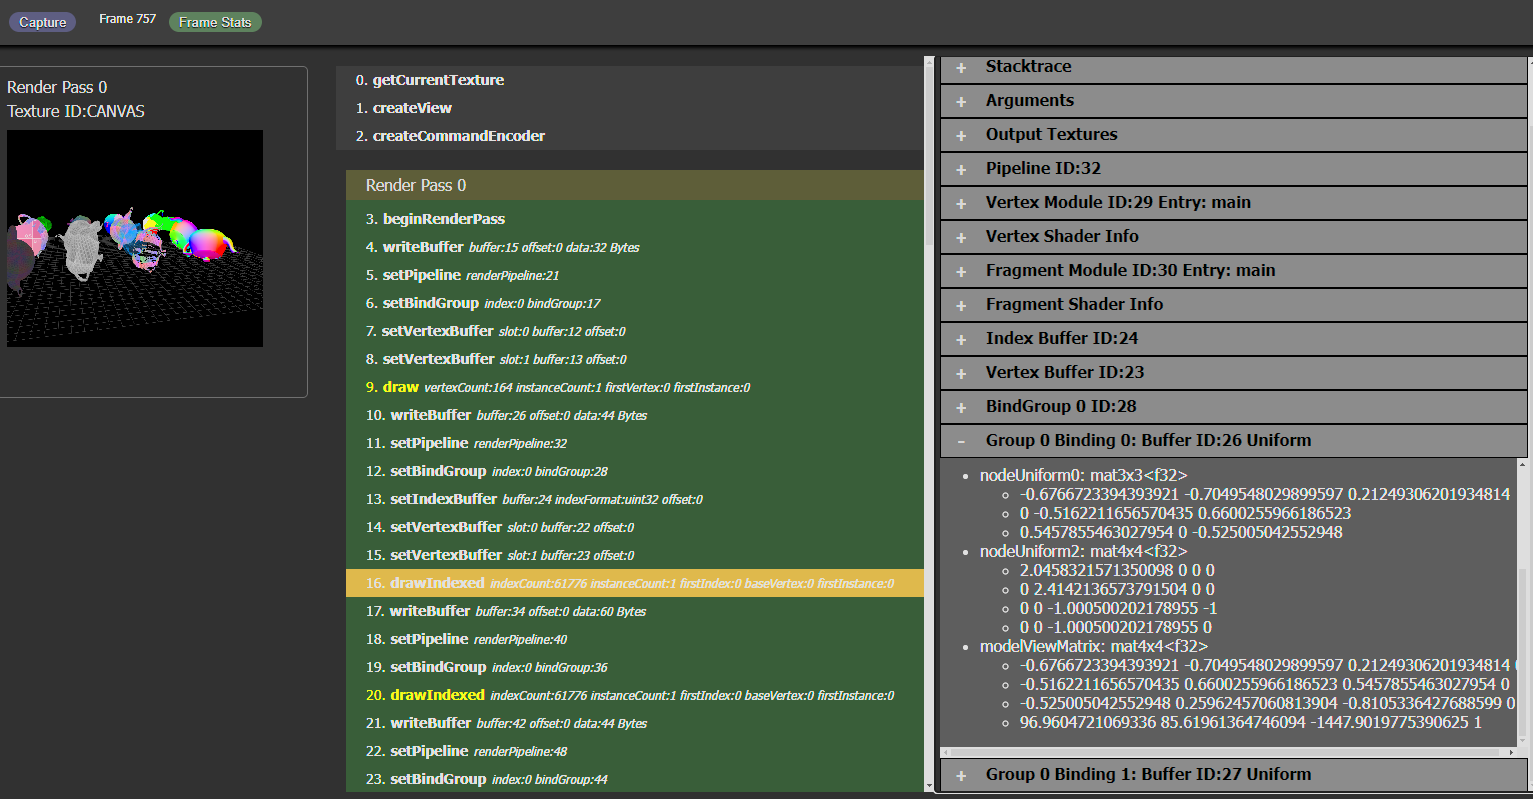This screenshot has width=1533, height=799.
Task: Expand the BindGroup 0 ID:28 section
Action: 1233,407
